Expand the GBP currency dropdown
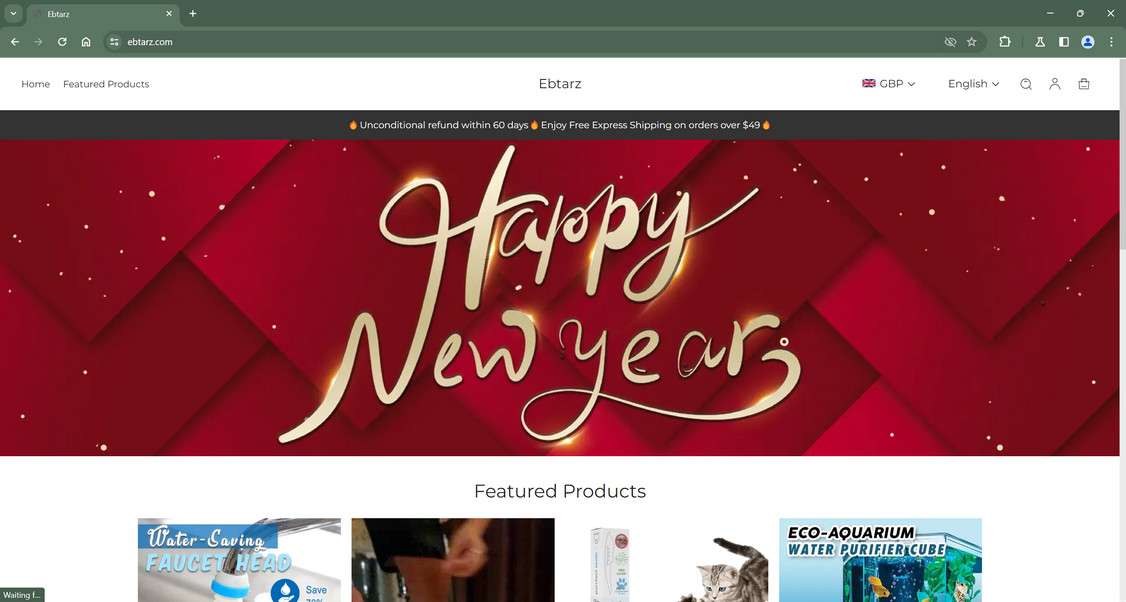 [x=888, y=84]
